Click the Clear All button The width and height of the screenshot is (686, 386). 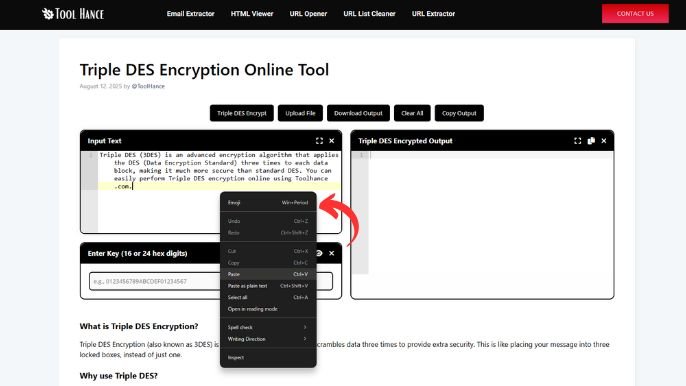(412, 113)
